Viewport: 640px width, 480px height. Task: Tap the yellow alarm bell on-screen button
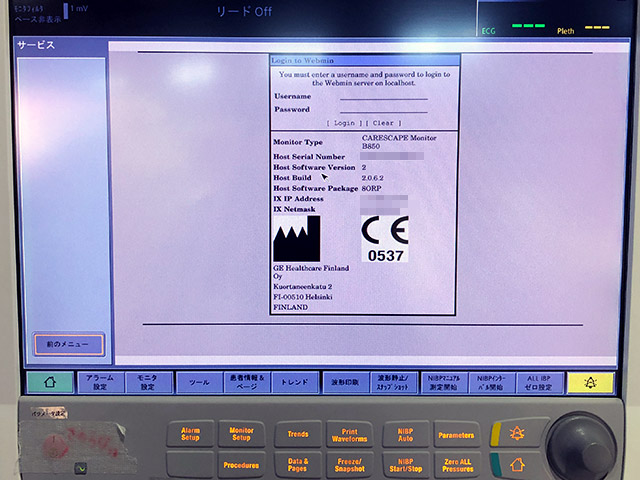pos(591,383)
